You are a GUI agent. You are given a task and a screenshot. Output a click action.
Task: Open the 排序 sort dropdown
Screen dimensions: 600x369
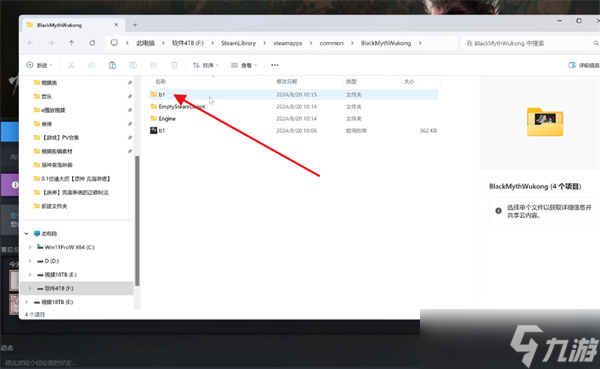pos(205,65)
